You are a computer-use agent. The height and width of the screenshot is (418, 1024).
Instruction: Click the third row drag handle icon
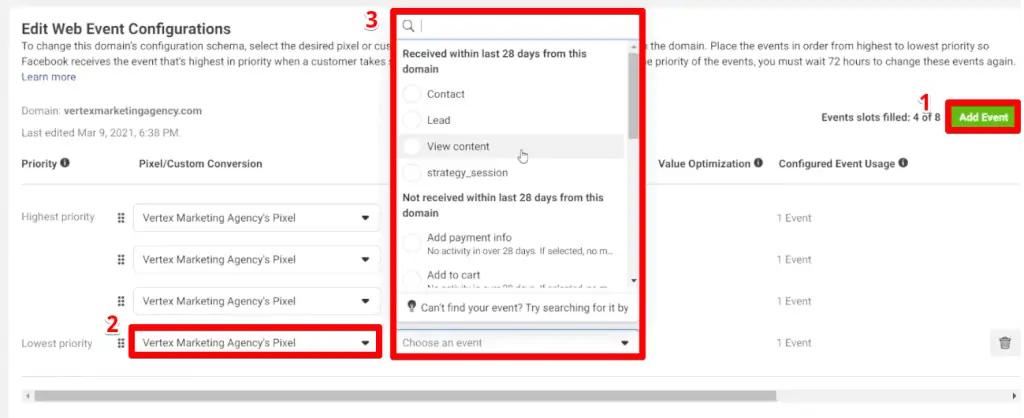point(121,301)
